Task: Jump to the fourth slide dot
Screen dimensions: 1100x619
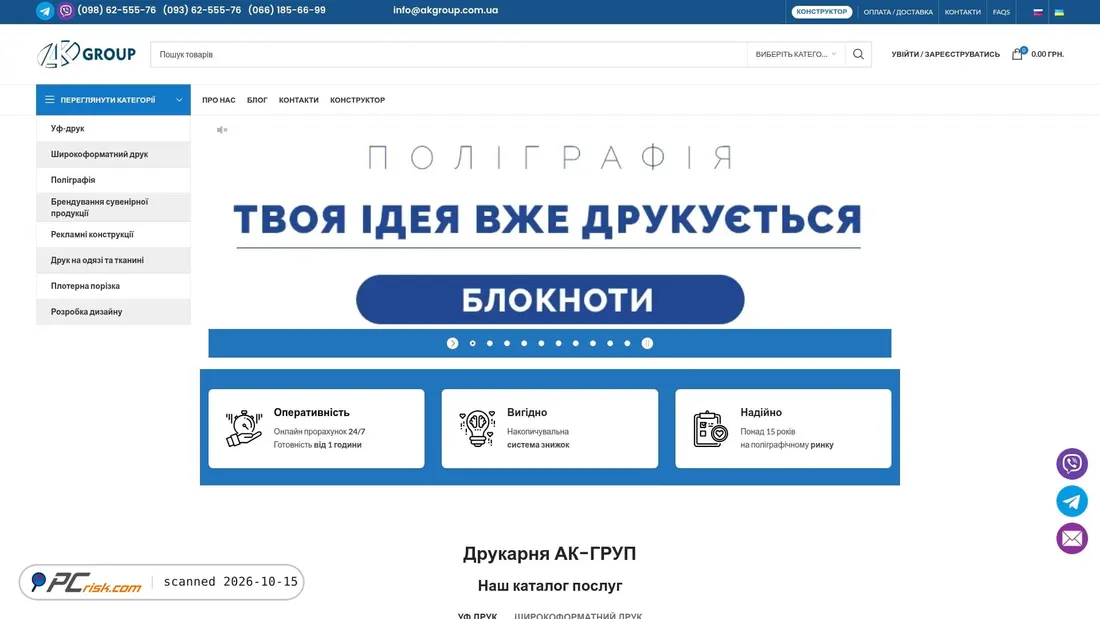Action: (x=524, y=343)
